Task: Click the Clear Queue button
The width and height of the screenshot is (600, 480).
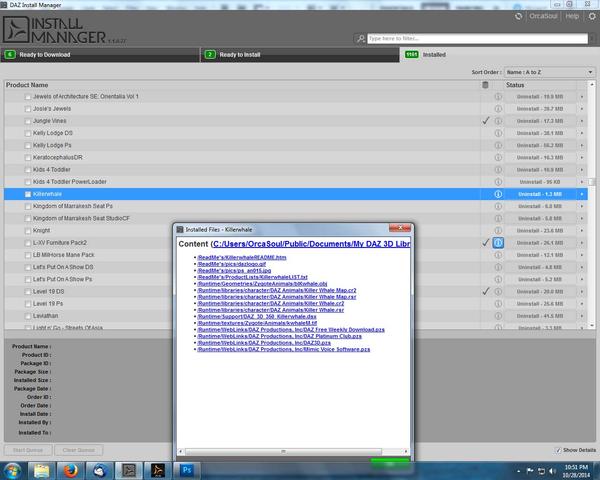Action: coord(78,450)
